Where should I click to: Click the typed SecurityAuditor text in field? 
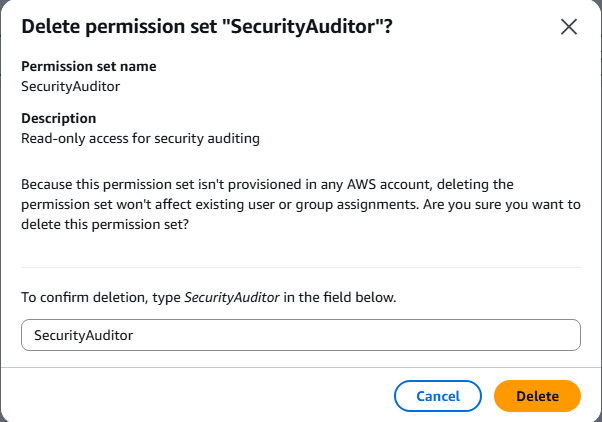(83, 335)
